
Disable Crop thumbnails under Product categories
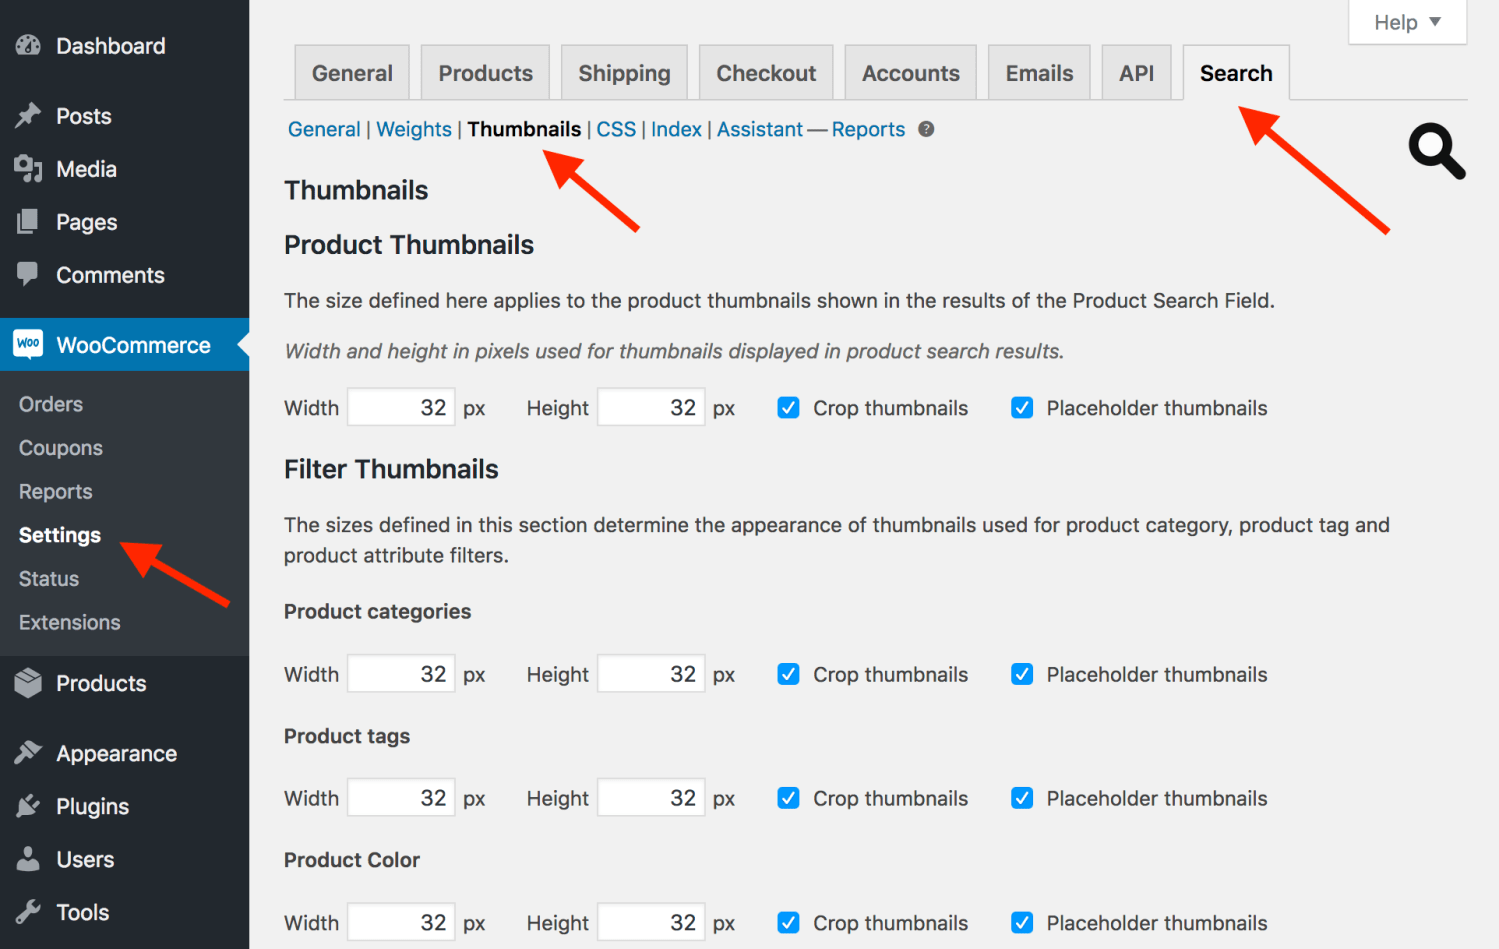point(788,674)
